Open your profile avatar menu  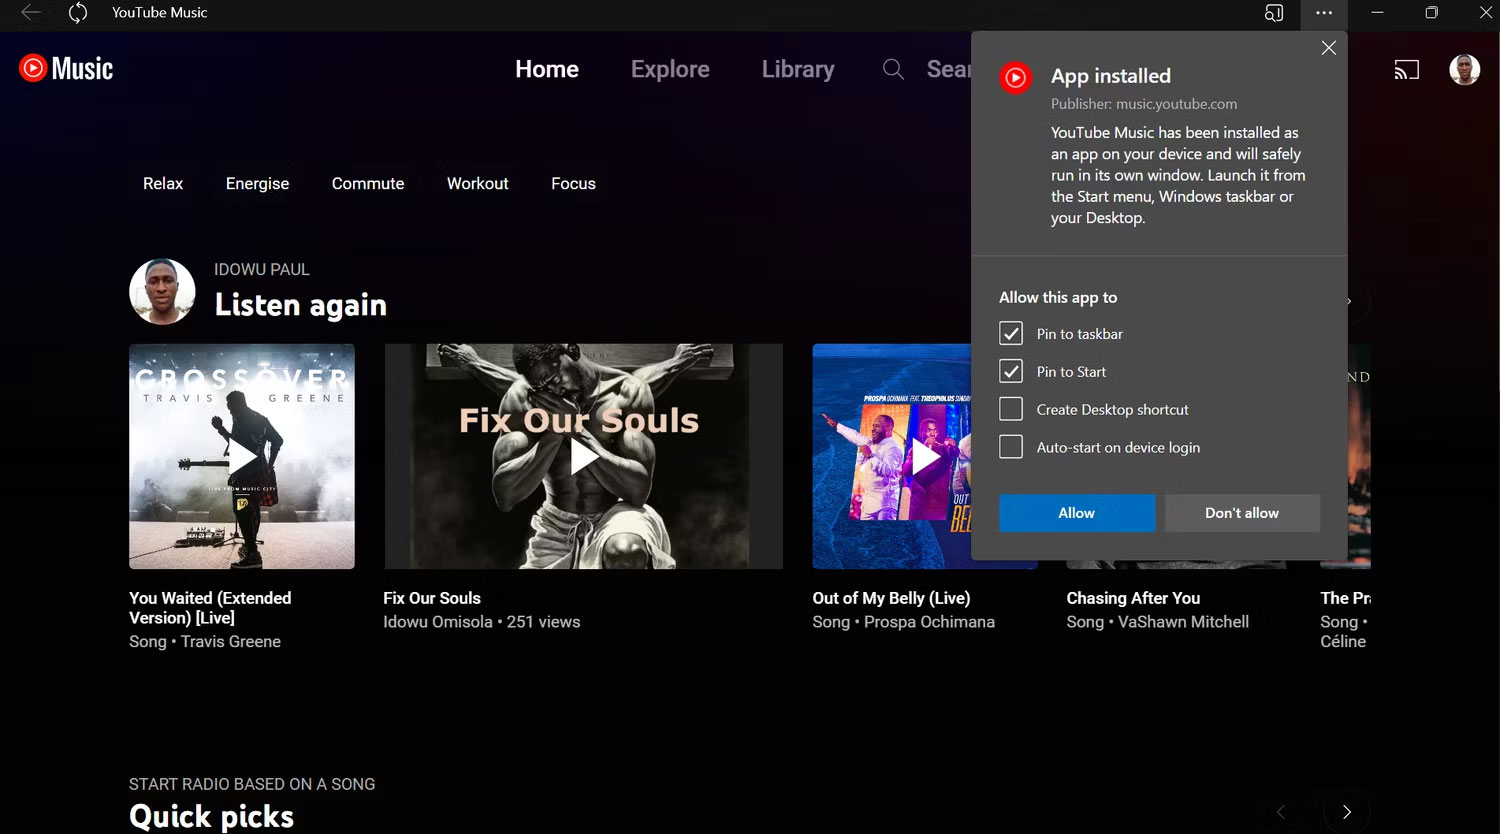tap(1464, 69)
